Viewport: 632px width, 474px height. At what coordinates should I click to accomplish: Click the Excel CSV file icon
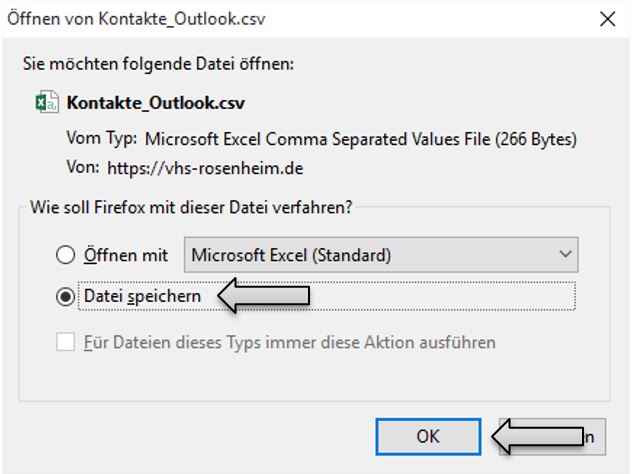45,102
